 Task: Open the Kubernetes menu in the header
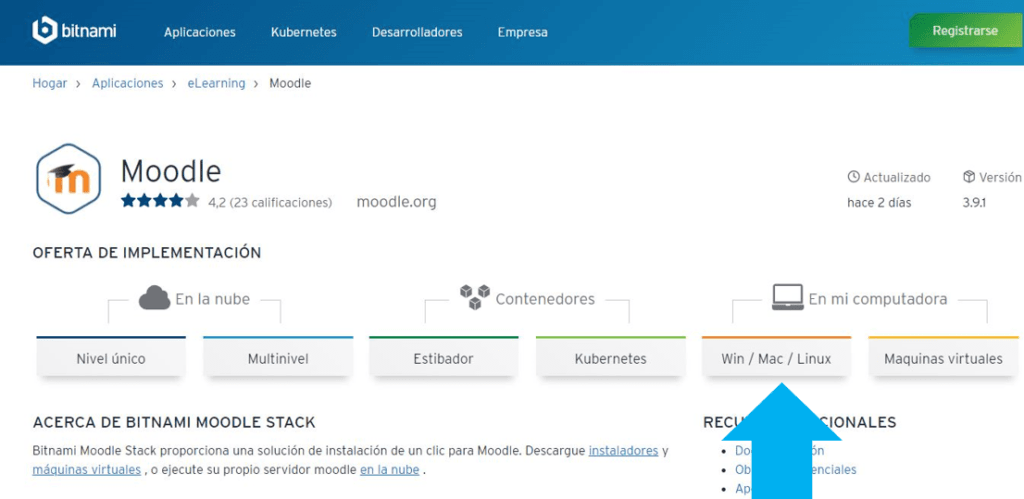coord(304,32)
